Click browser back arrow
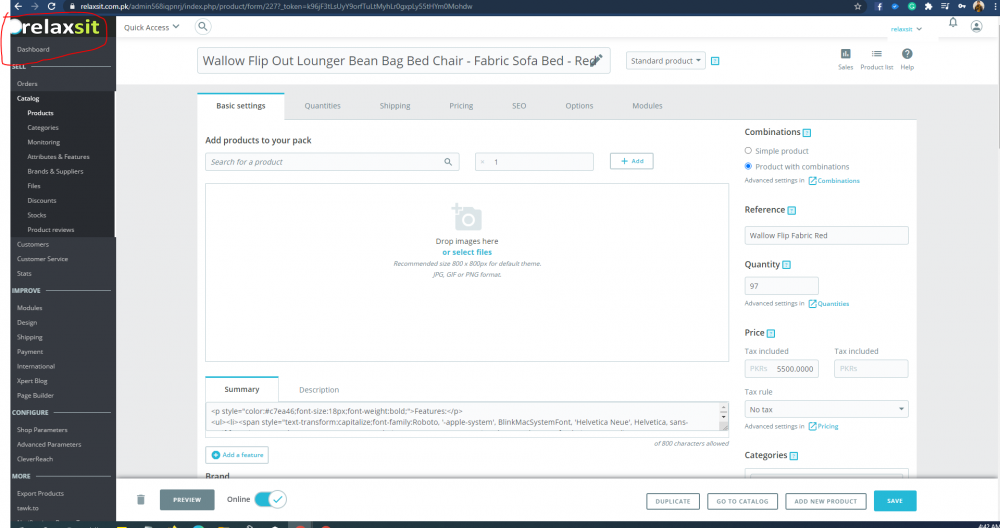The image size is (1000, 528). [18, 6]
